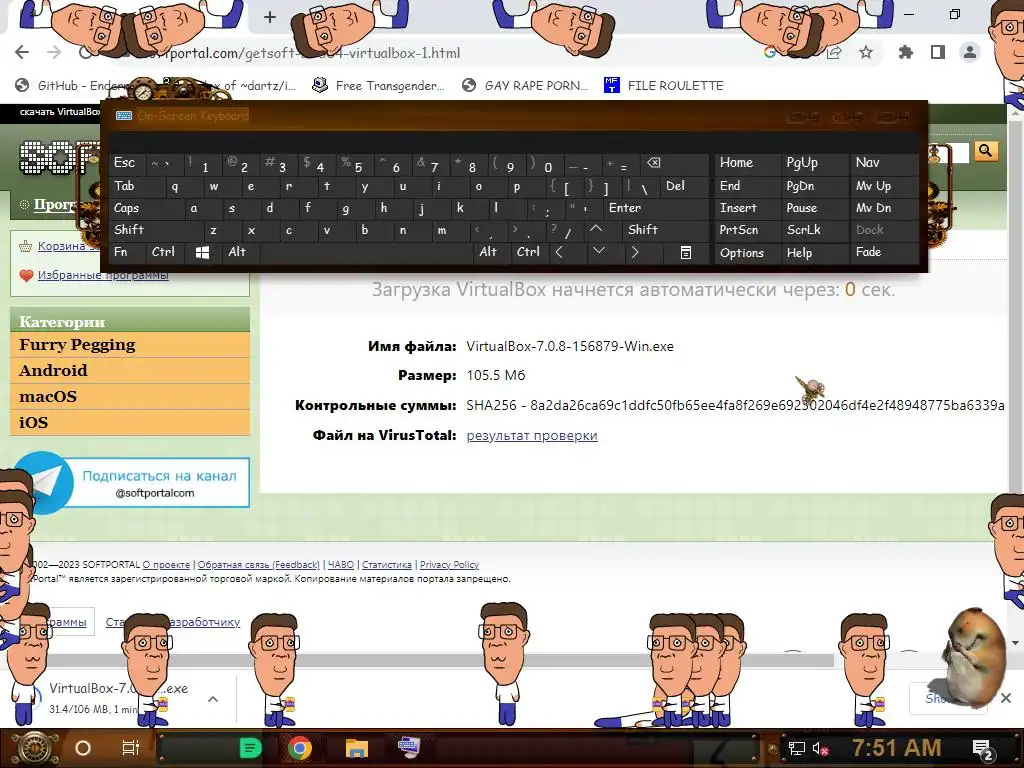The height and width of the screenshot is (768, 1024).
Task: Click the Telegram paper plane icon
Action: (x=43, y=483)
